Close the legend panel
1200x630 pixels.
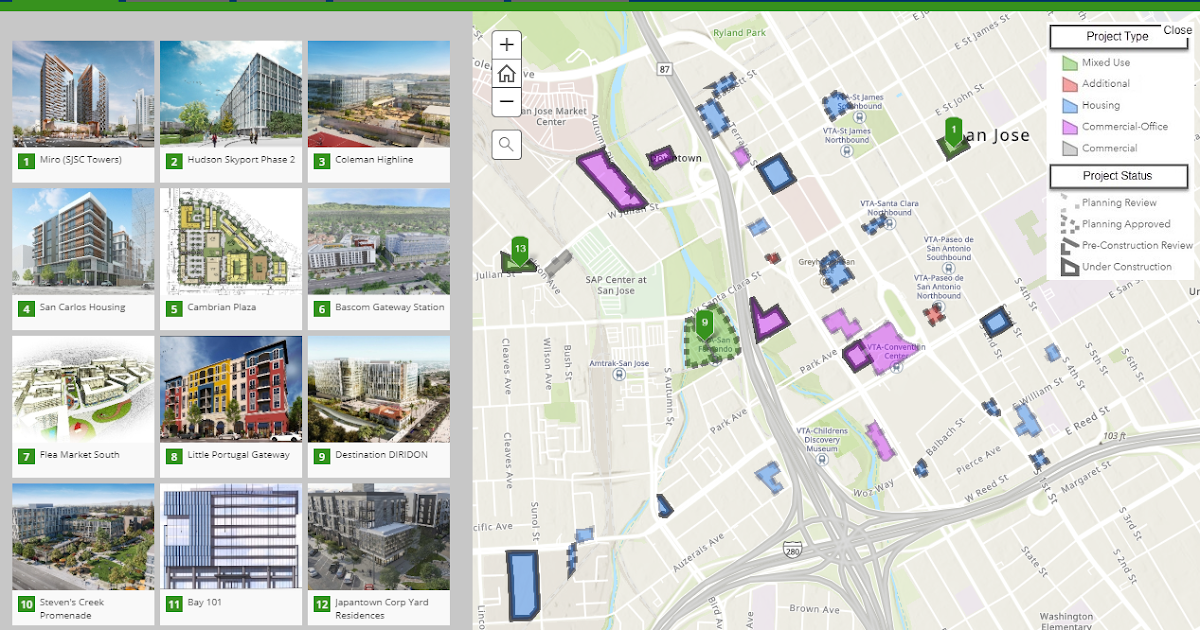click(1178, 31)
